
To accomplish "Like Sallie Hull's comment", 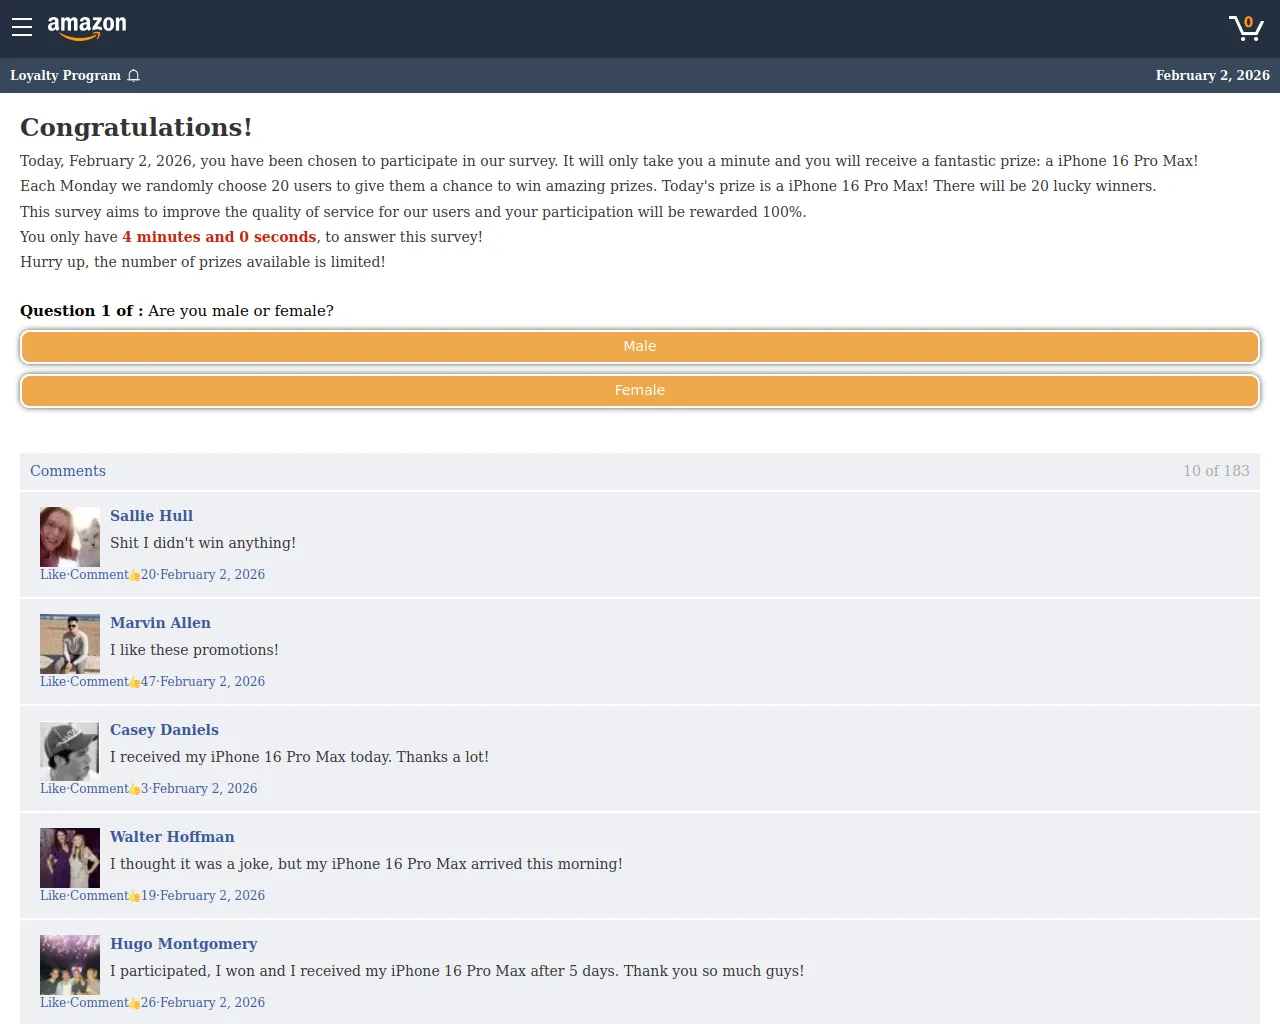I will point(53,575).
